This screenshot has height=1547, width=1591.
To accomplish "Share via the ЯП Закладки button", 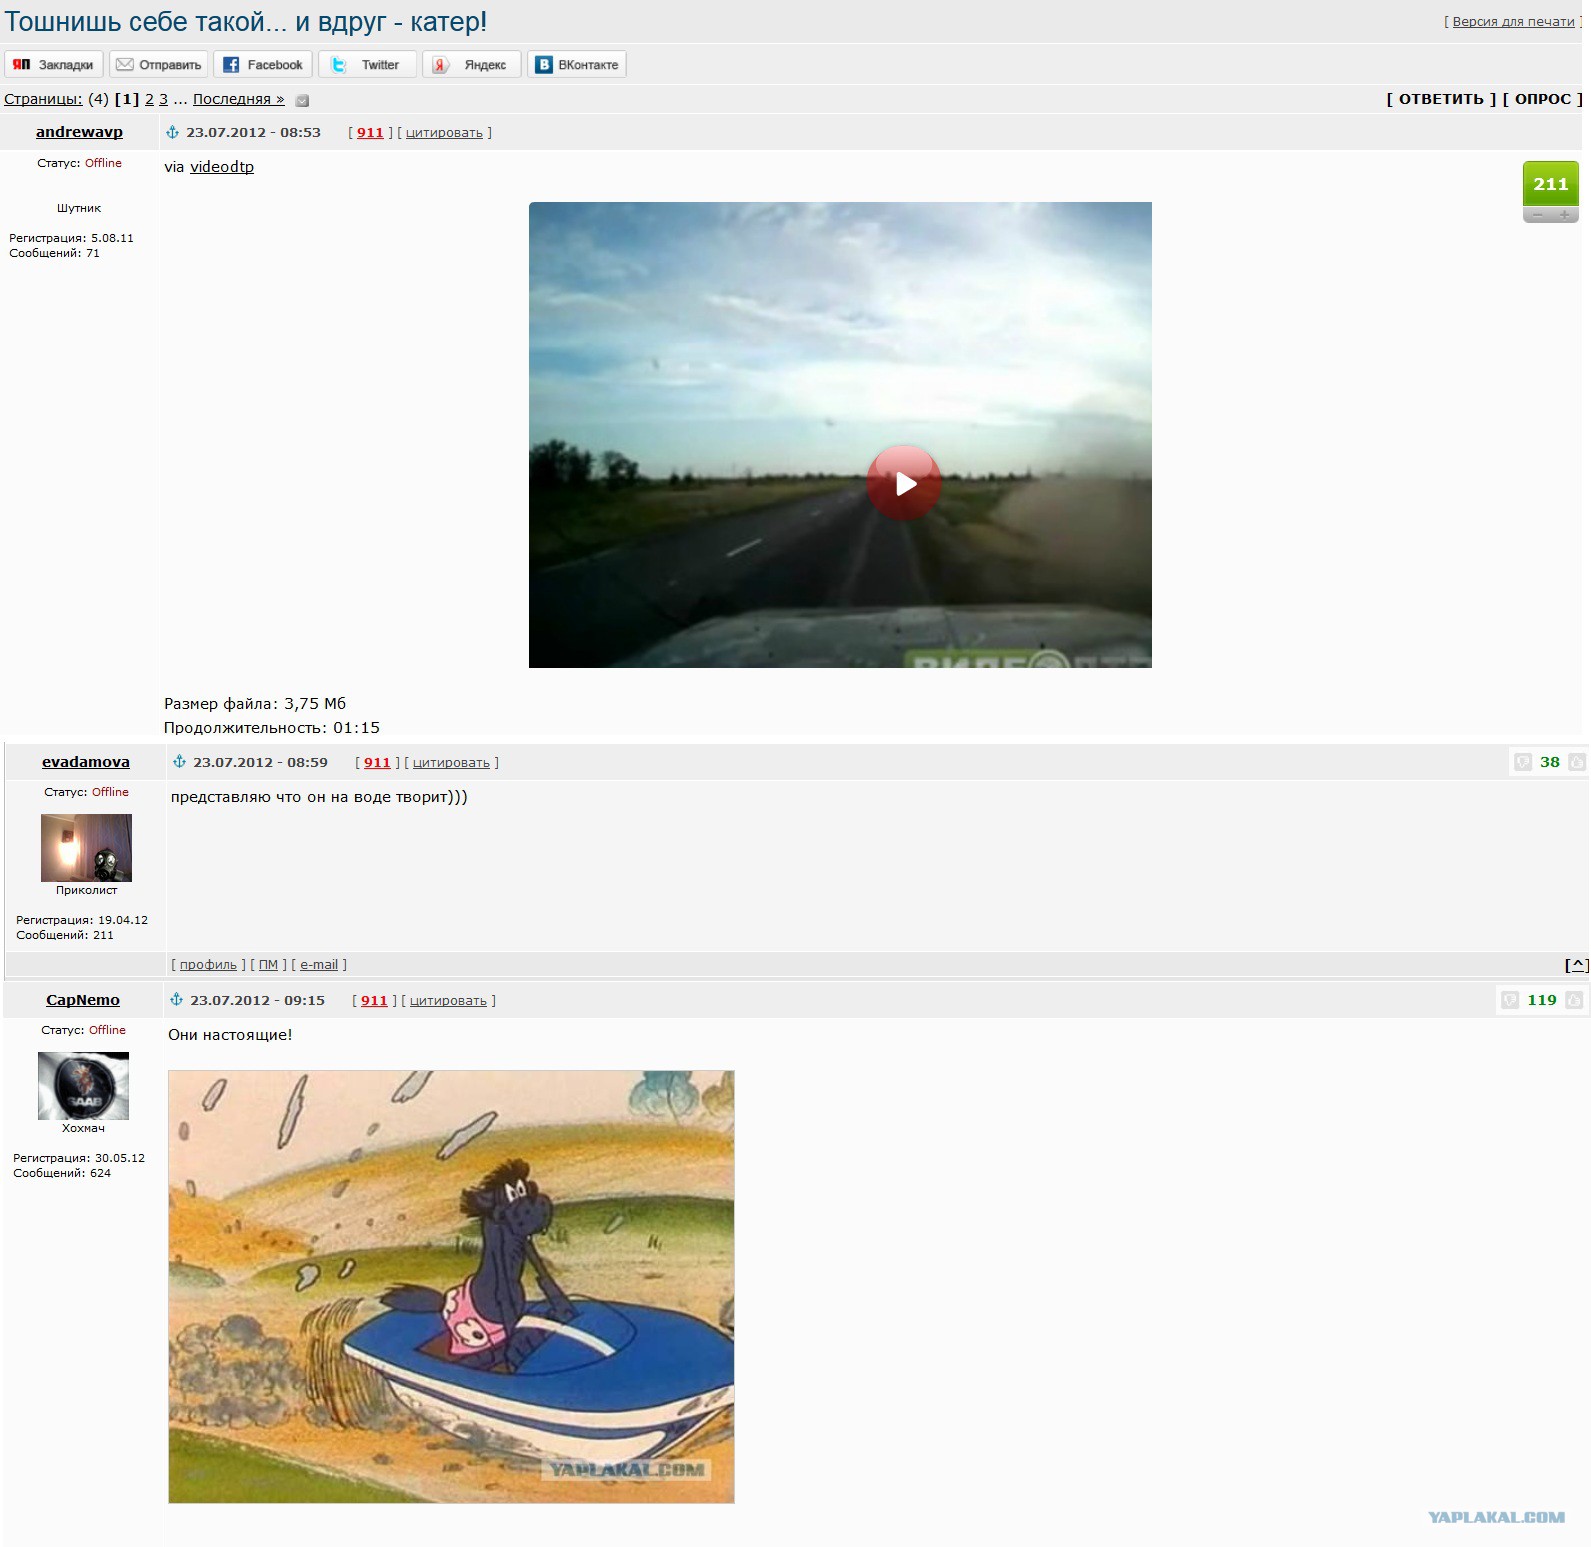I will pyautogui.click(x=54, y=65).
